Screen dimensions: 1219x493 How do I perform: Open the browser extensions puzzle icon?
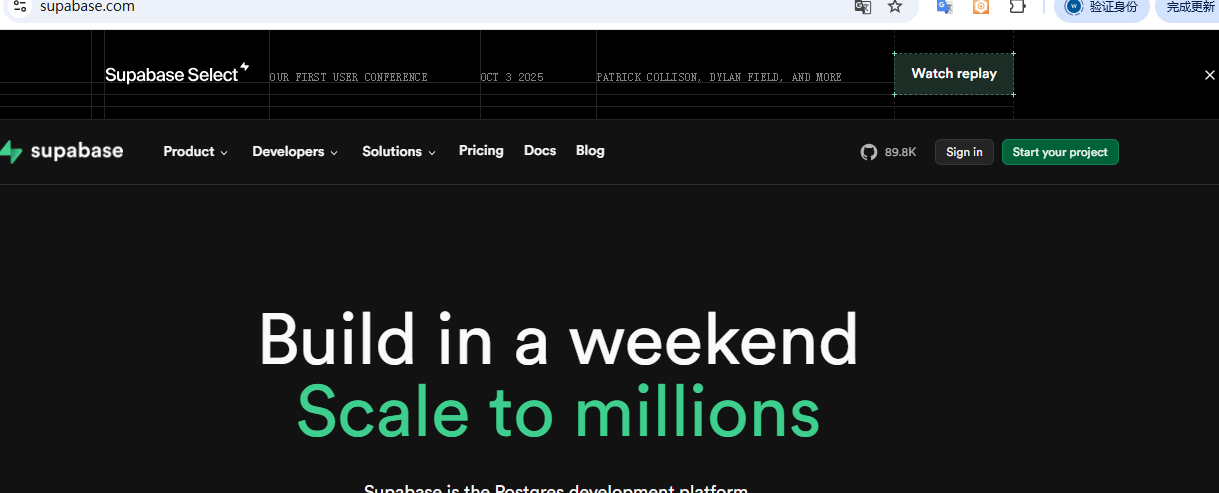[x=1017, y=7]
